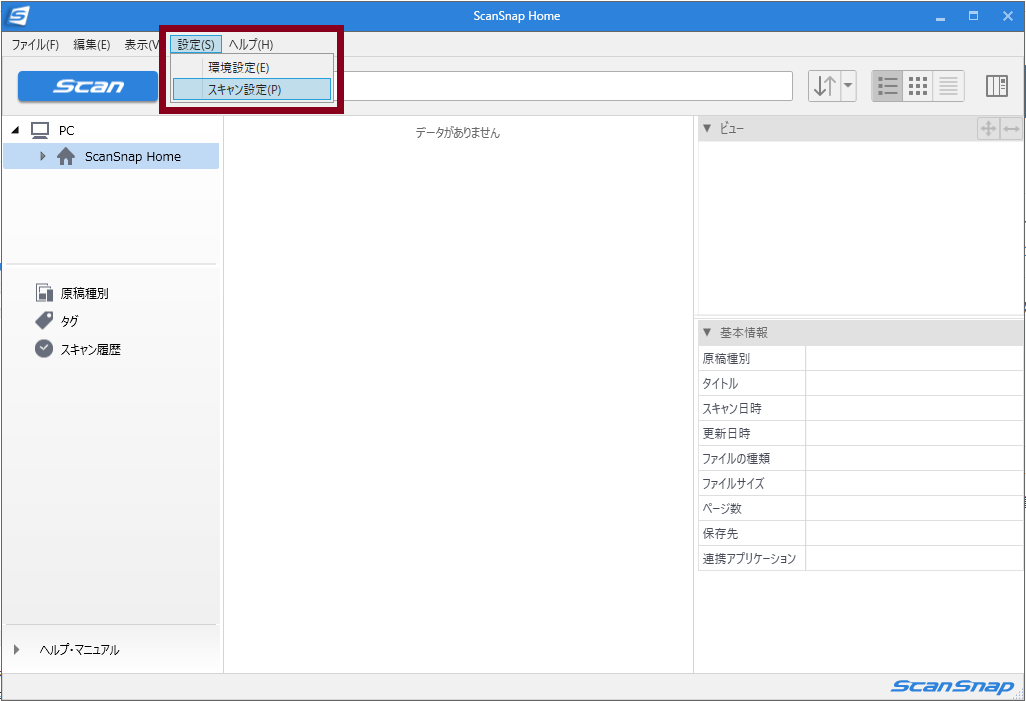Screen dimensions: 1026x701
Task: Switch to the detail lines view
Action: 948,86
